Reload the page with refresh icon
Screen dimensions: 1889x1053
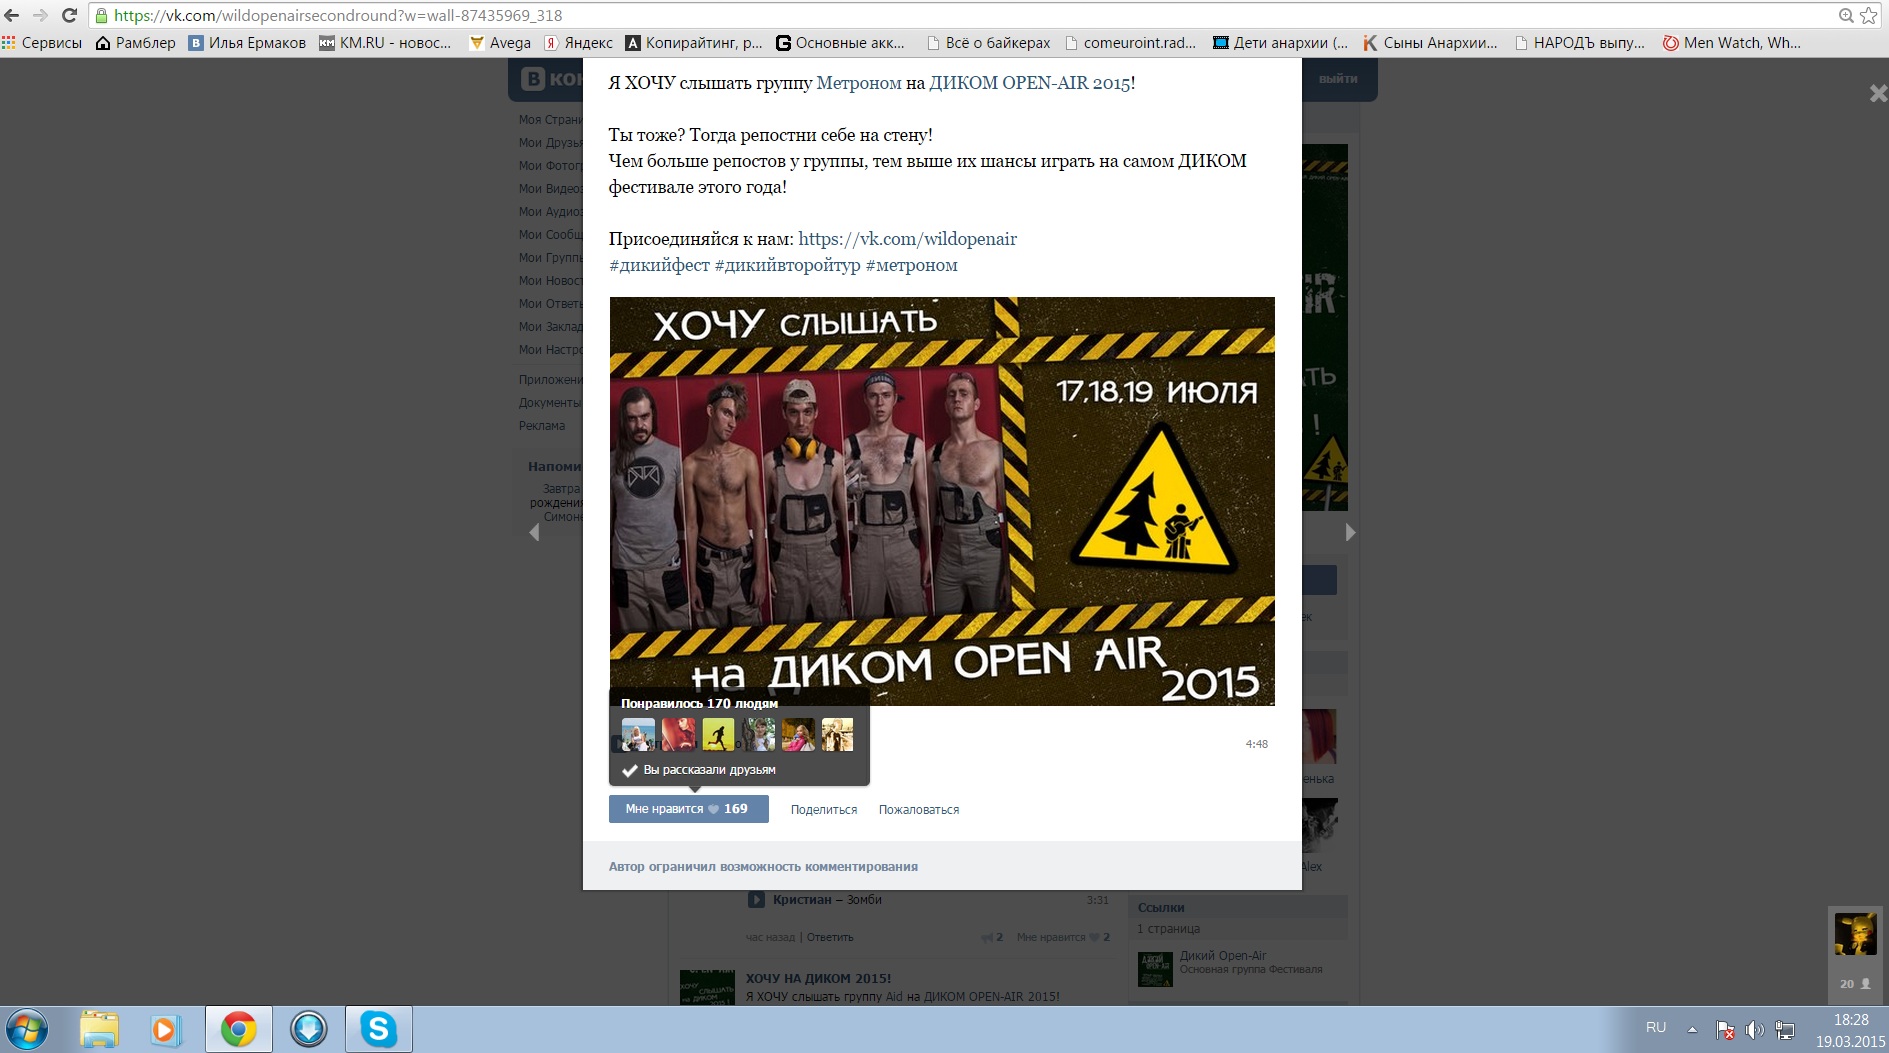click(x=69, y=15)
